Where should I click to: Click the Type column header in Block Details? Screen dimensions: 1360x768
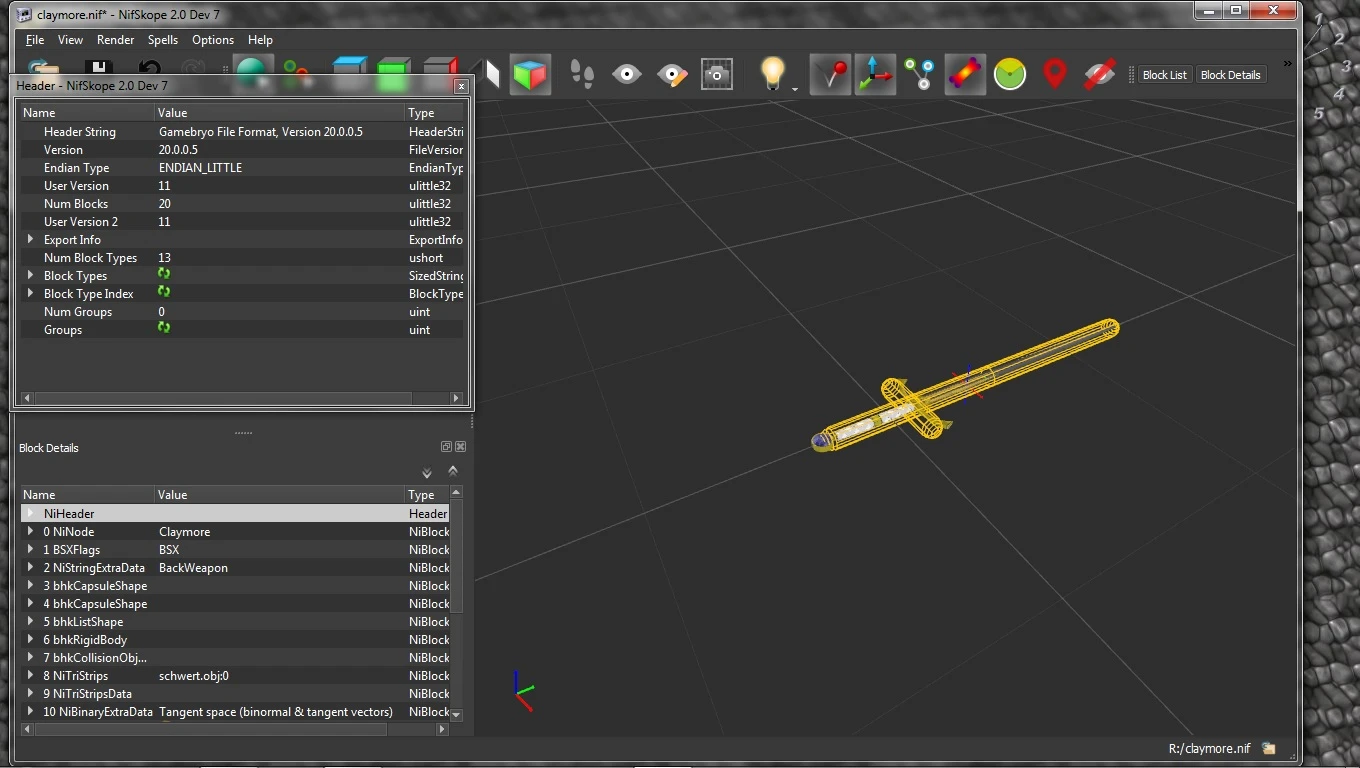(x=427, y=494)
